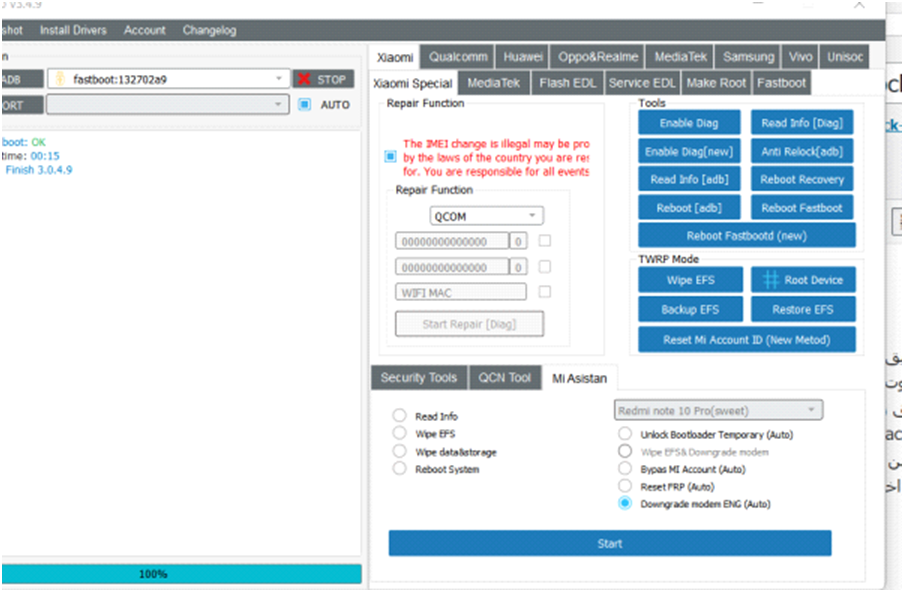Screen dimensions: 904x592
Task: Select the Xiaomi brand tab
Action: click(395, 57)
